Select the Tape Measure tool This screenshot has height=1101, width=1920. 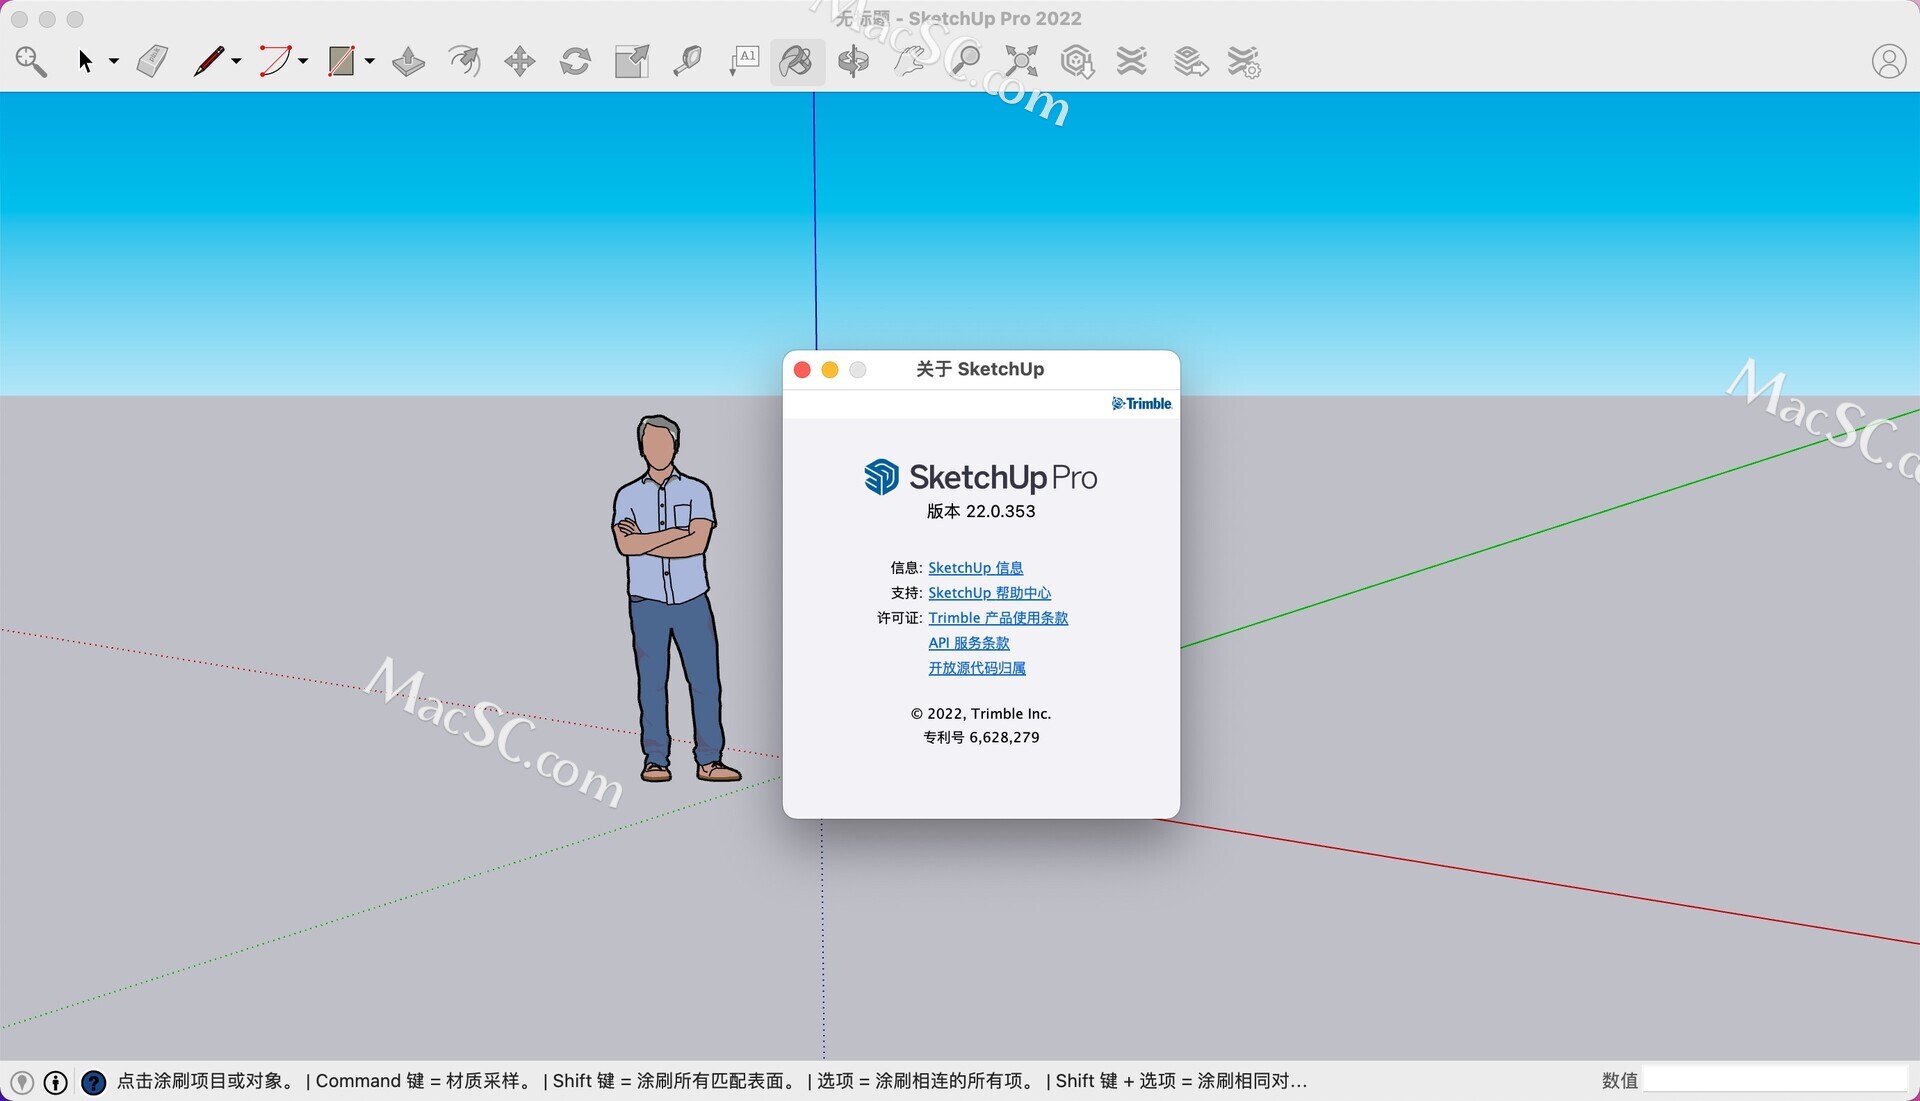[x=687, y=61]
